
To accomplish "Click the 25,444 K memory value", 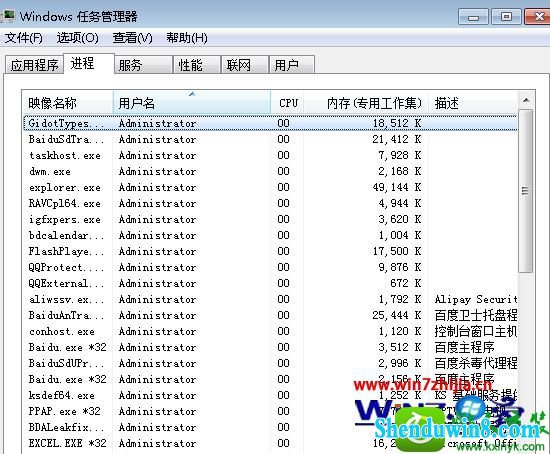I will [x=397, y=315].
